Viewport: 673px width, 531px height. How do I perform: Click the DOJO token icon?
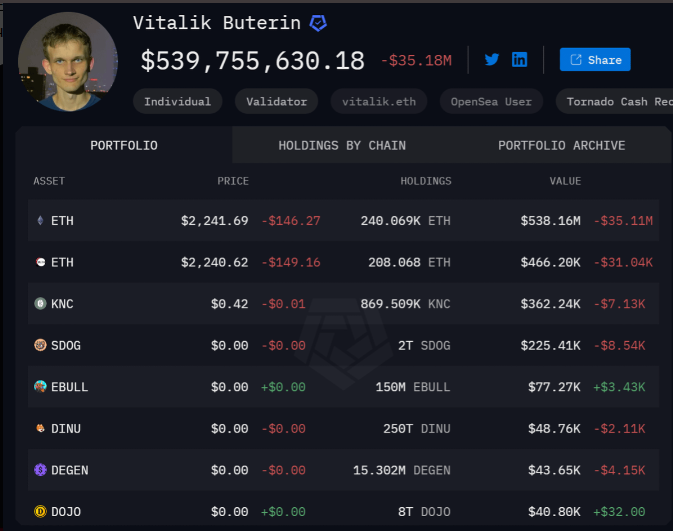point(40,512)
